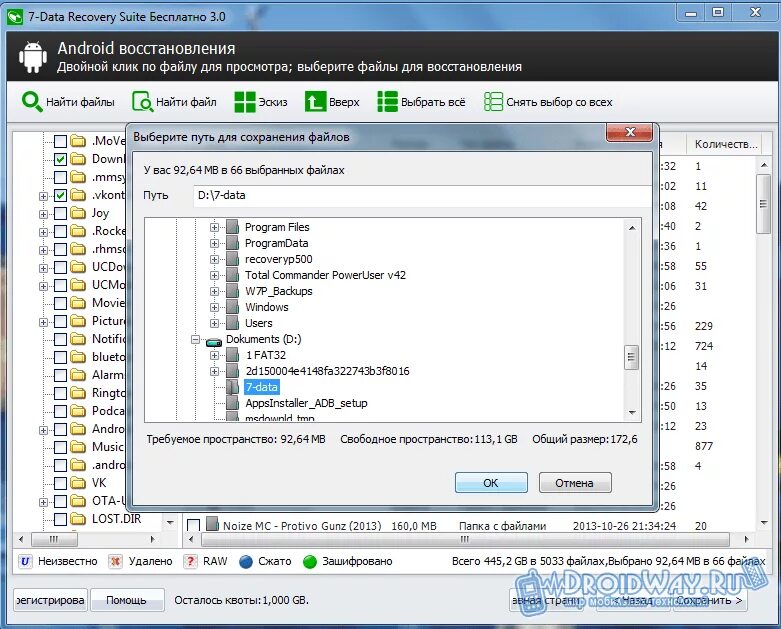
Task: Collapse the Dokuments (D:) drive node
Action: click(195, 339)
